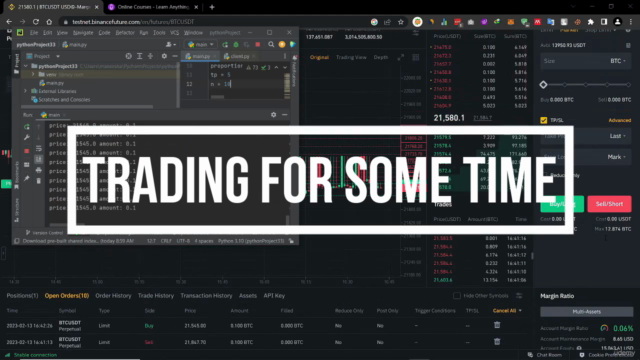Open Positions(1) tab
This screenshot has height=360, width=640.
(22, 296)
